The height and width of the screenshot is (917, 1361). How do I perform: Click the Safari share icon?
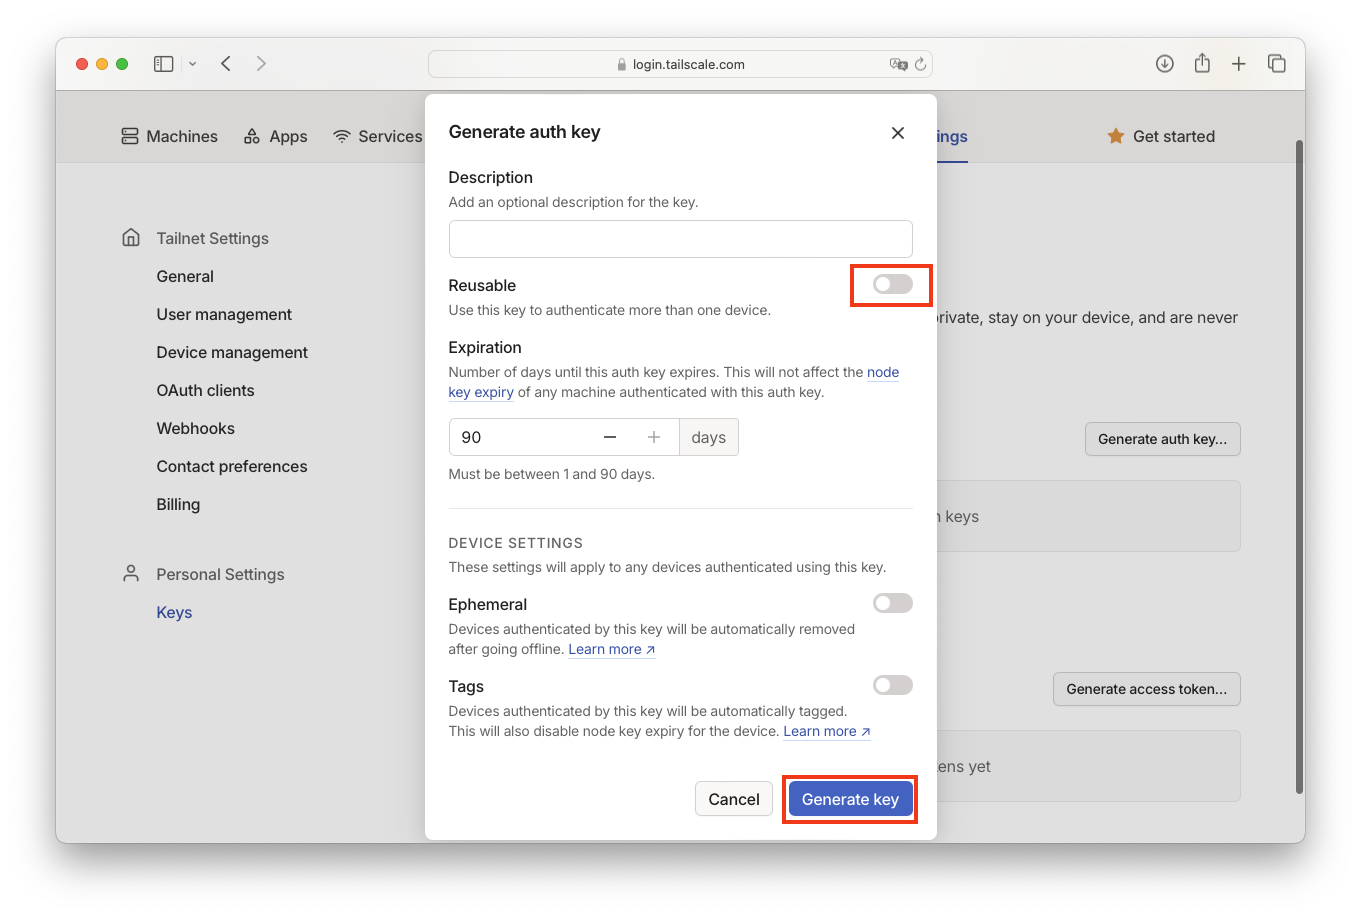pyautogui.click(x=1202, y=63)
